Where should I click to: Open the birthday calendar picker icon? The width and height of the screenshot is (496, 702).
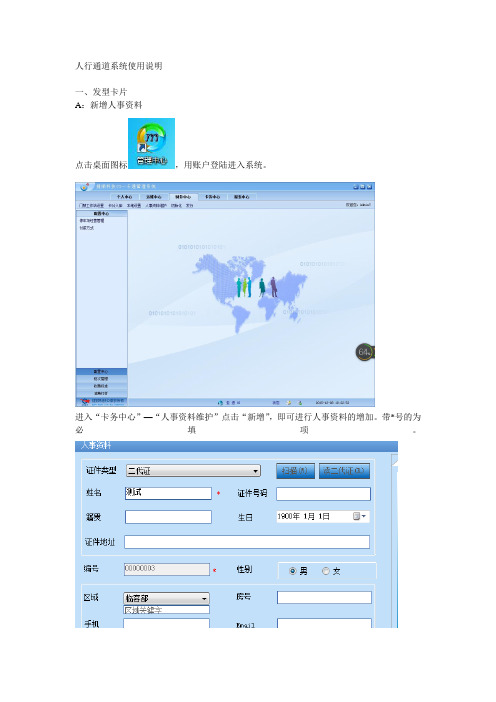click(356, 516)
